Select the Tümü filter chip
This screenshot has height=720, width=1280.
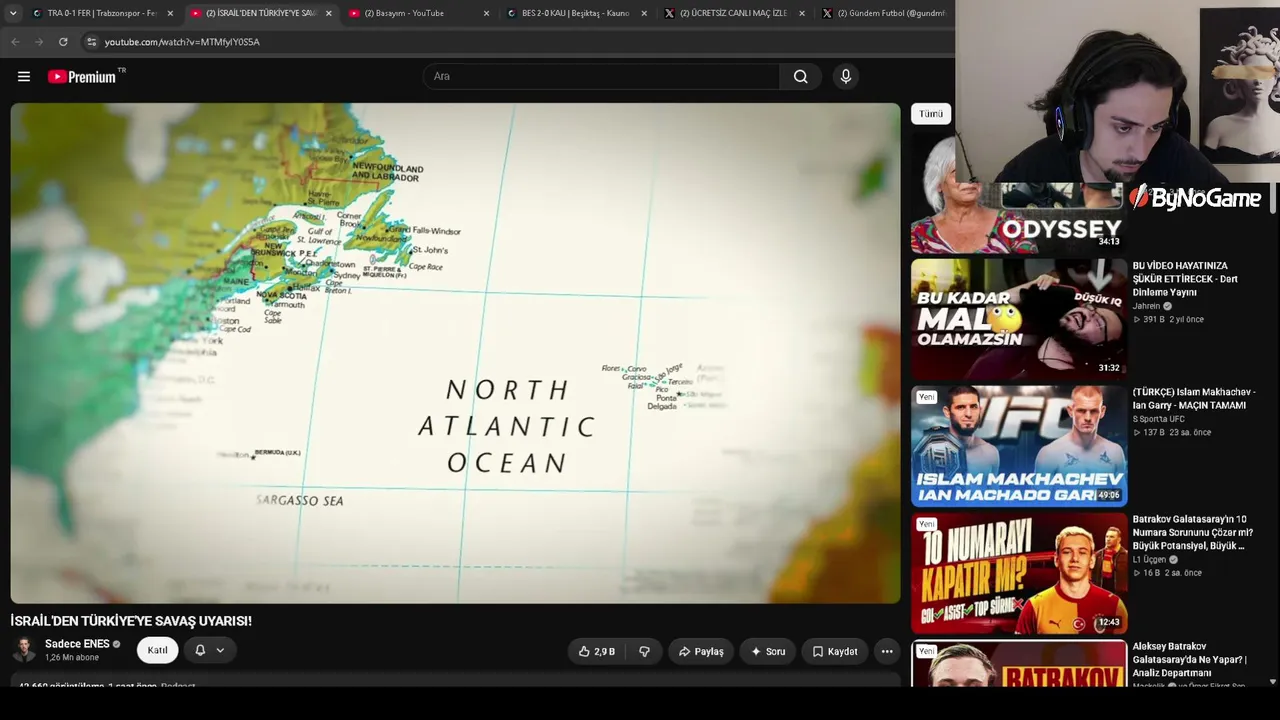coord(931,114)
